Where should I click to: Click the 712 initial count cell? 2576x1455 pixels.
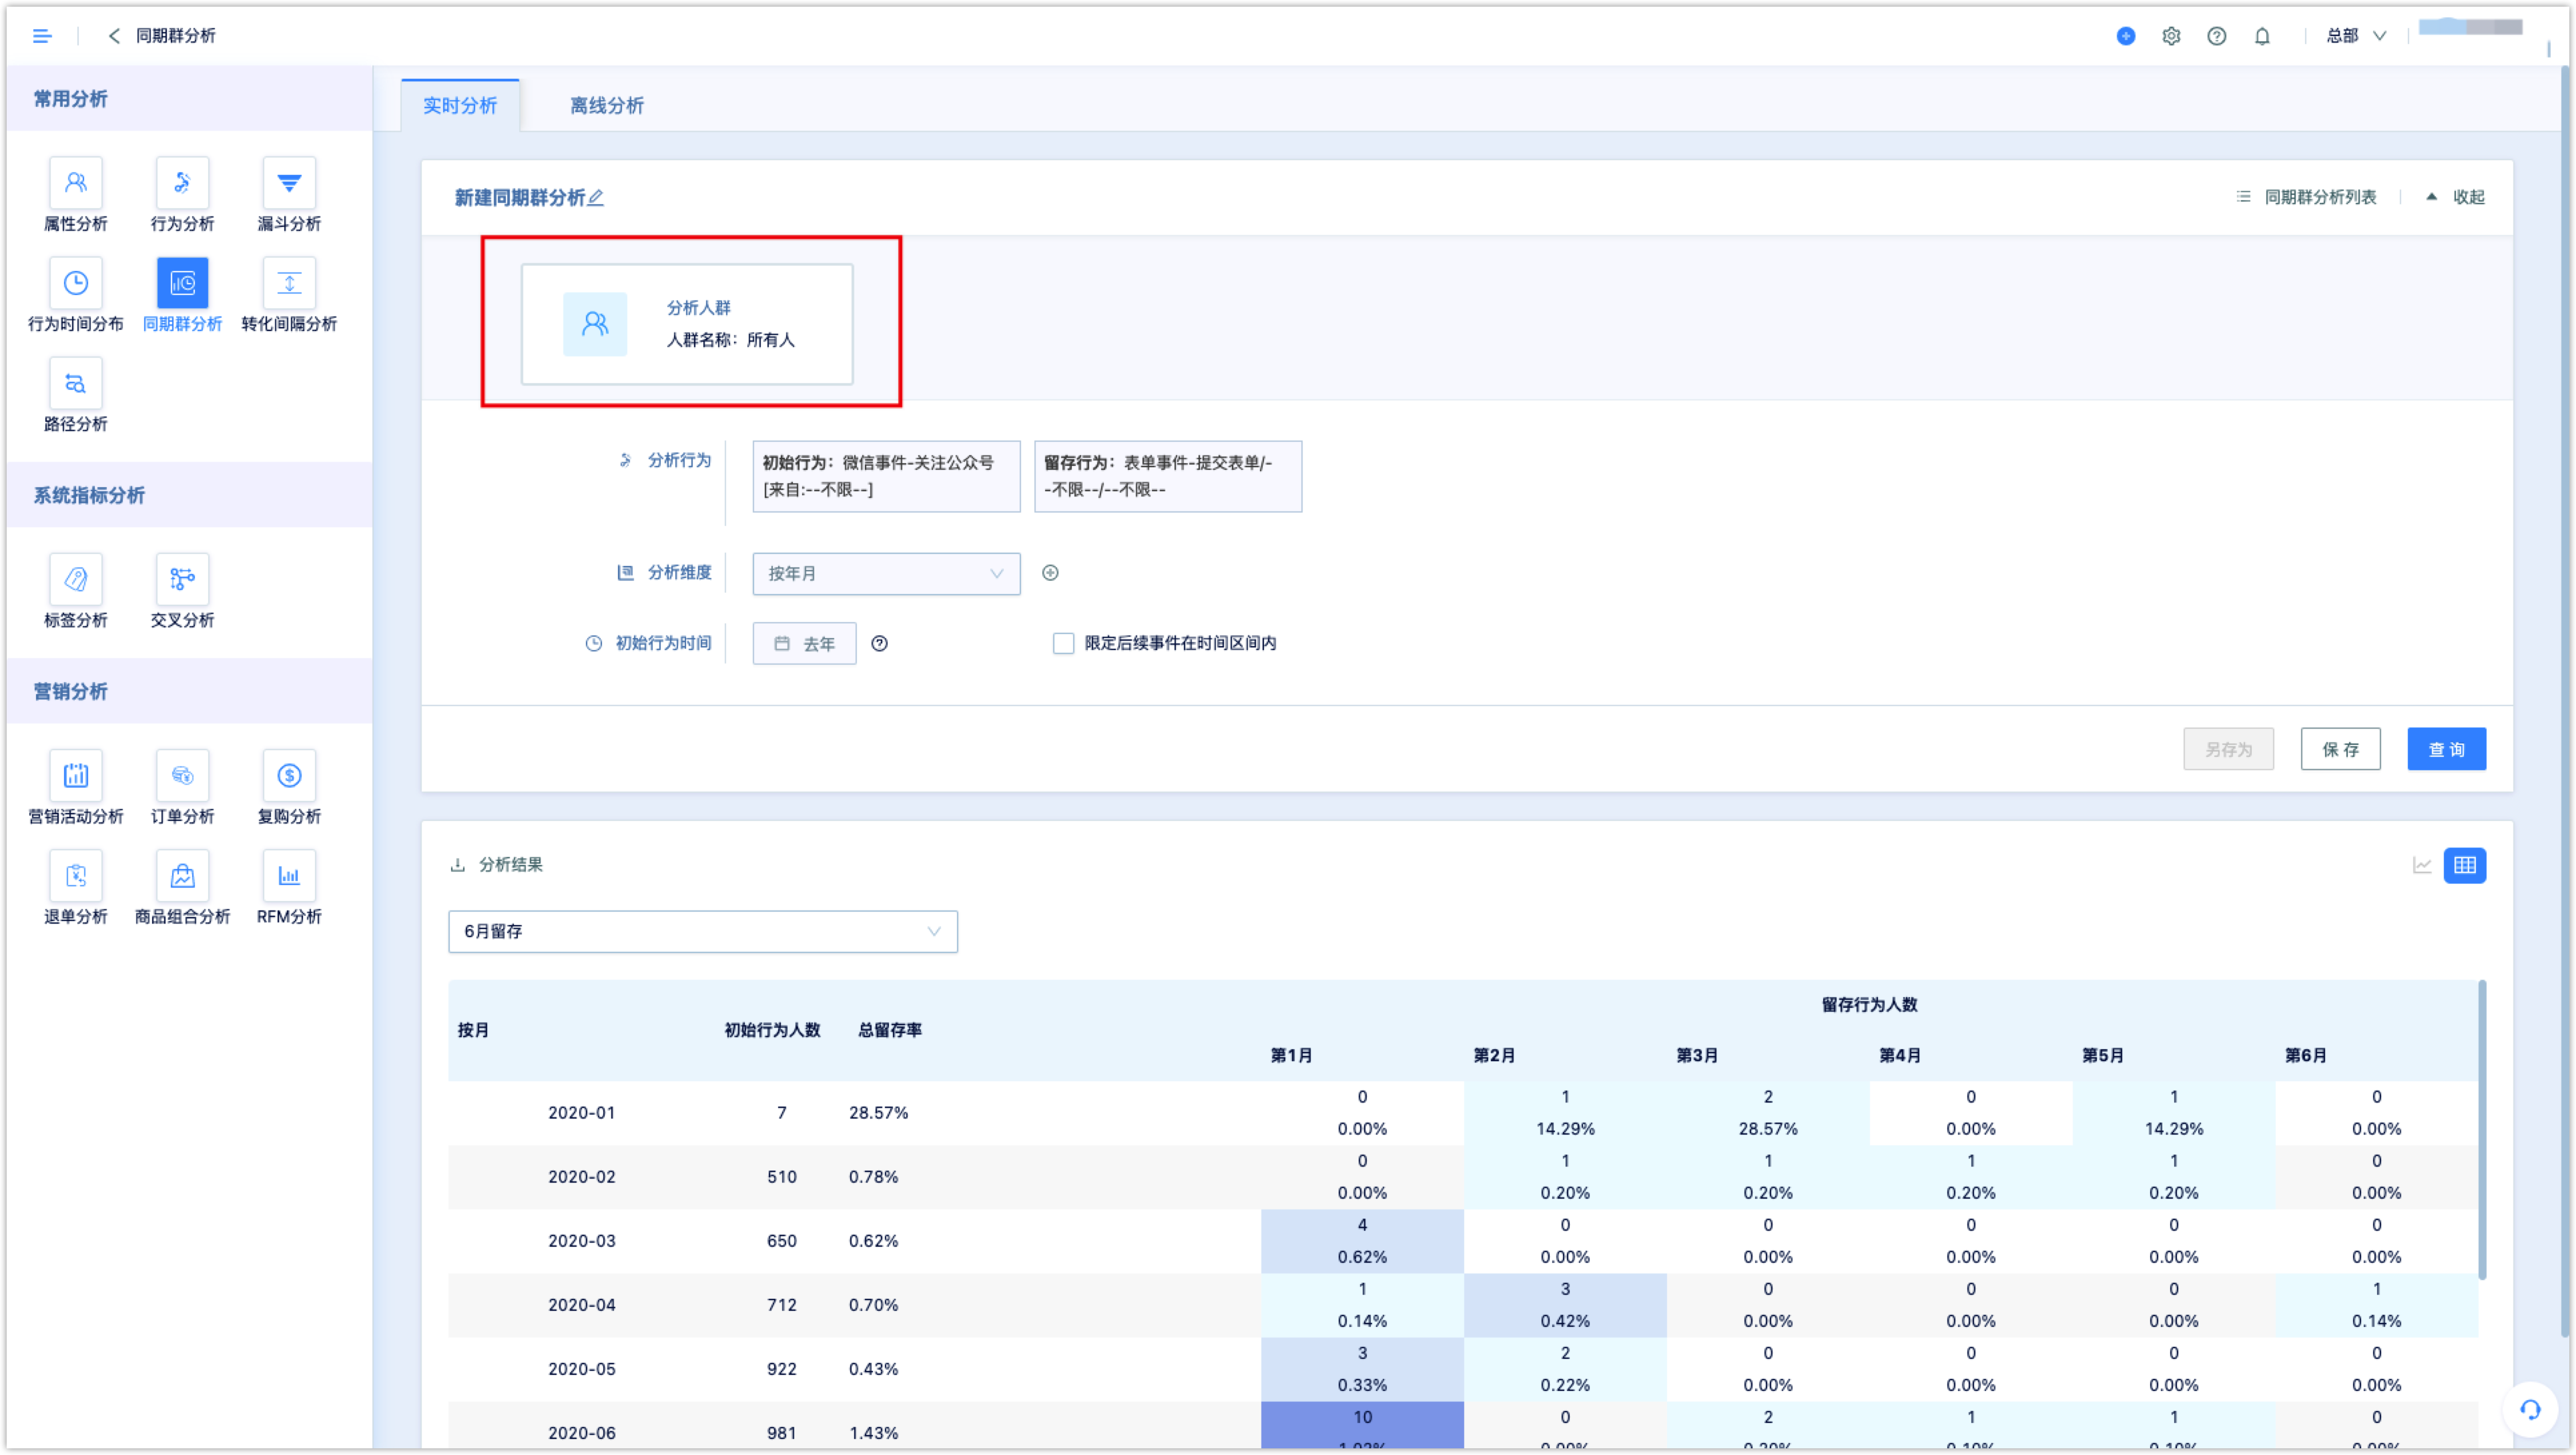pyautogui.click(x=781, y=1304)
